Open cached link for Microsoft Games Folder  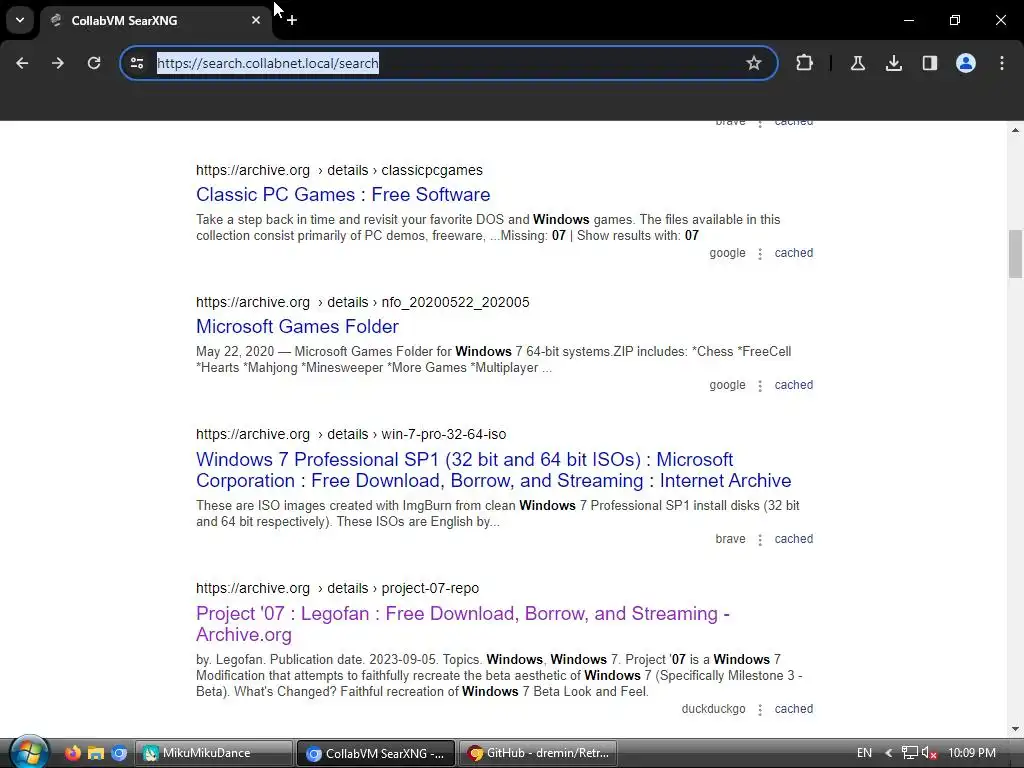click(793, 385)
